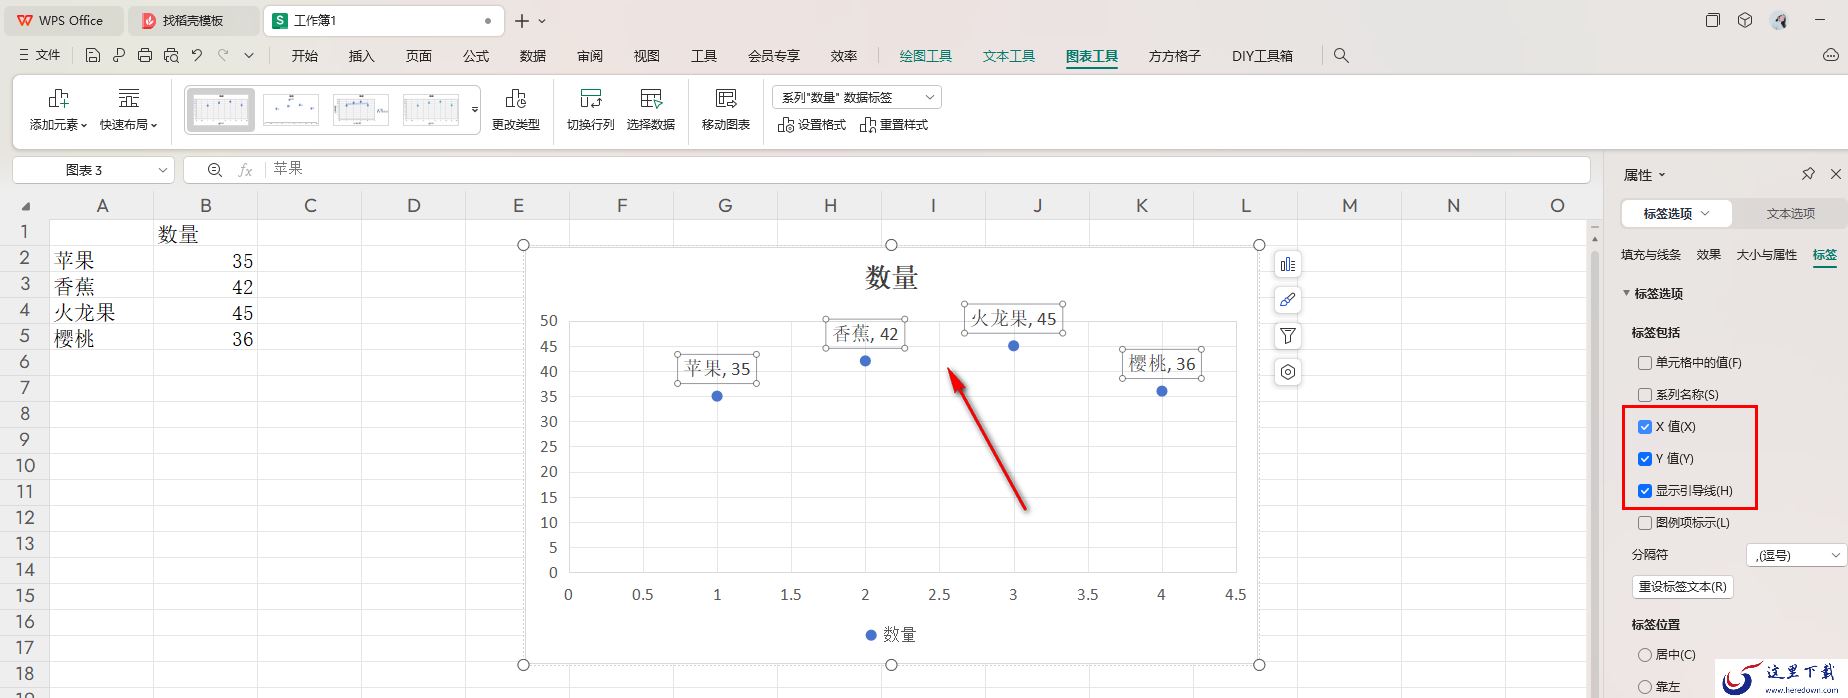Select the 靠左 label position radio

pyautogui.click(x=1645, y=687)
